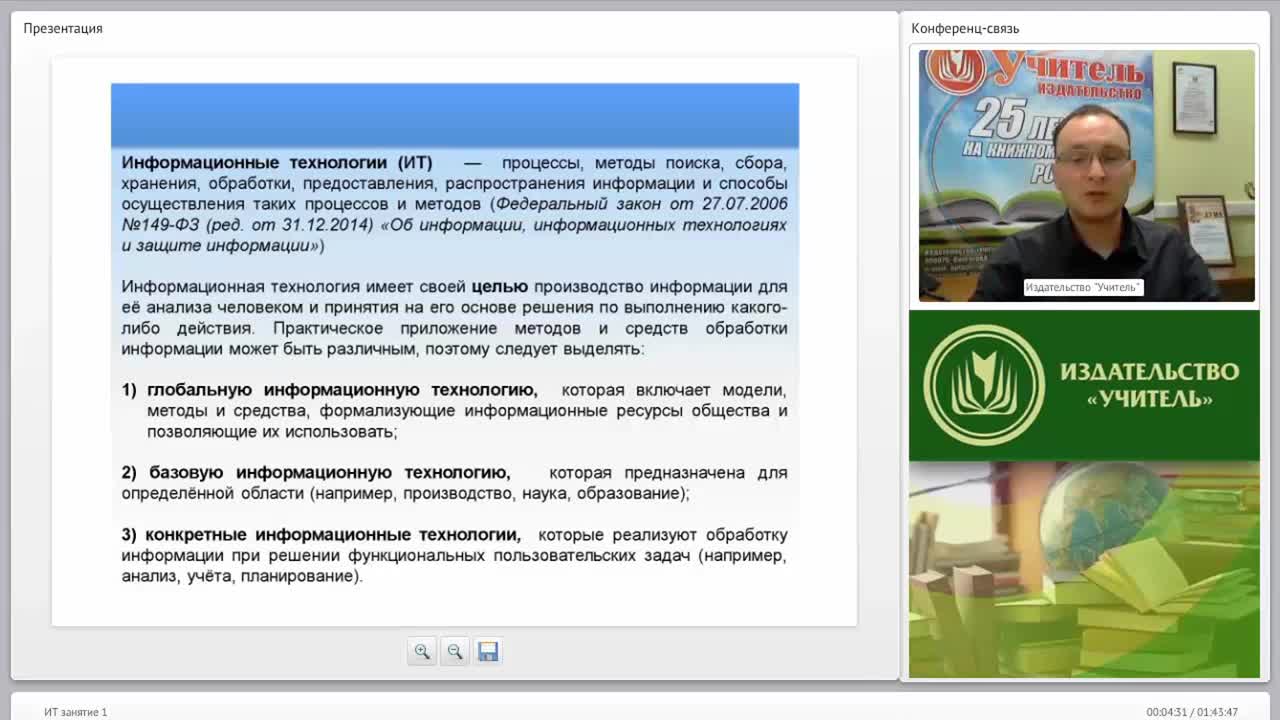Image resolution: width=1280 pixels, height=720 pixels.
Task: Save the presentation with floppy disk icon
Action: (x=488, y=652)
